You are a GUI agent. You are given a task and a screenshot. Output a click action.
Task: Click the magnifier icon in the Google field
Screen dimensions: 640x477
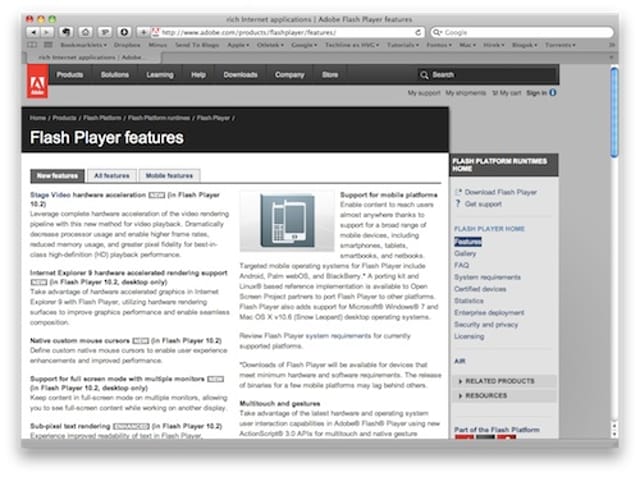click(437, 32)
